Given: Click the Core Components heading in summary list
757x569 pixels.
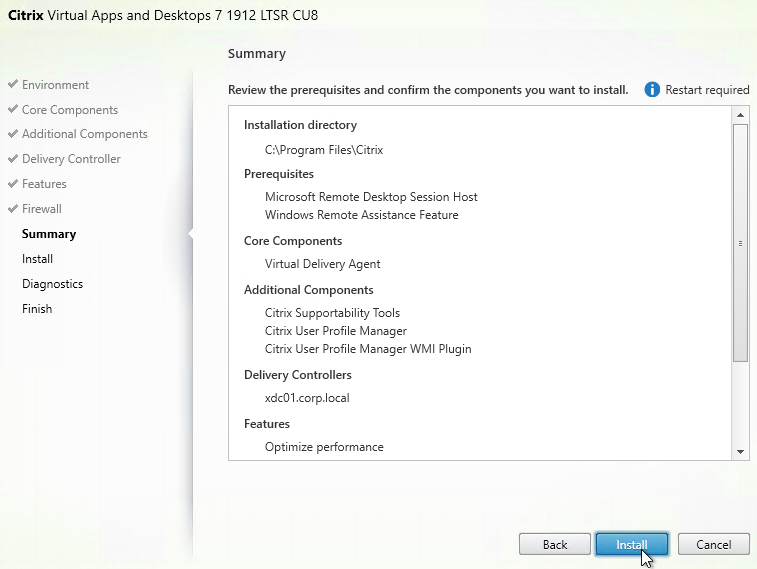Looking at the screenshot, I should click(x=293, y=241).
